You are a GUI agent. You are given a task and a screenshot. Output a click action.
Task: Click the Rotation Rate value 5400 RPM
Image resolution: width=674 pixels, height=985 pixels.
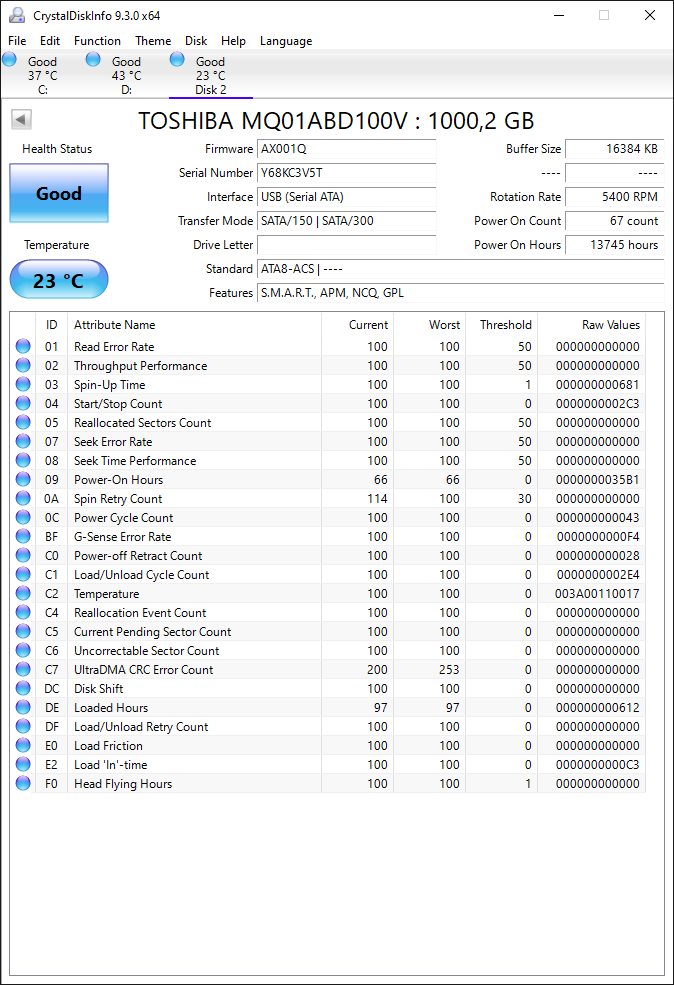tap(614, 197)
